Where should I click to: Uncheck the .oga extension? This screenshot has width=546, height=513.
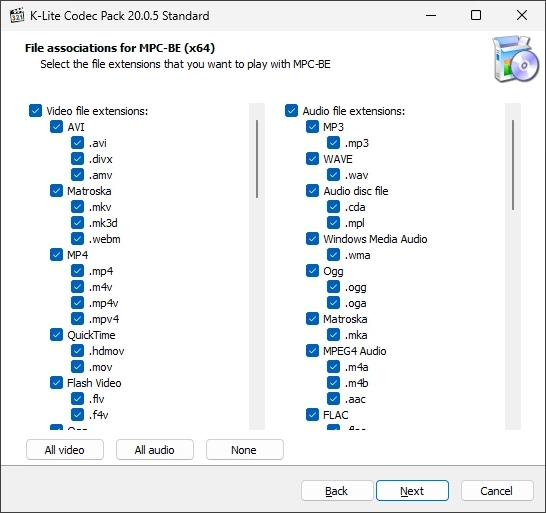(x=333, y=303)
